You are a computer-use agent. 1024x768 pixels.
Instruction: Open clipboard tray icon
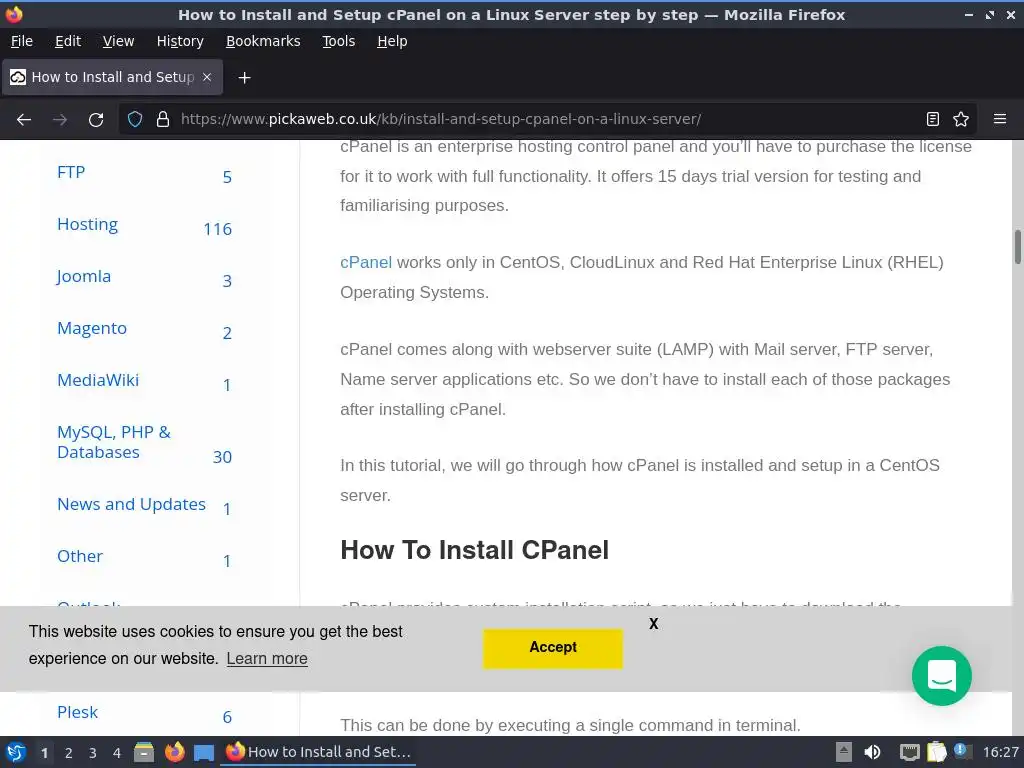click(x=936, y=752)
